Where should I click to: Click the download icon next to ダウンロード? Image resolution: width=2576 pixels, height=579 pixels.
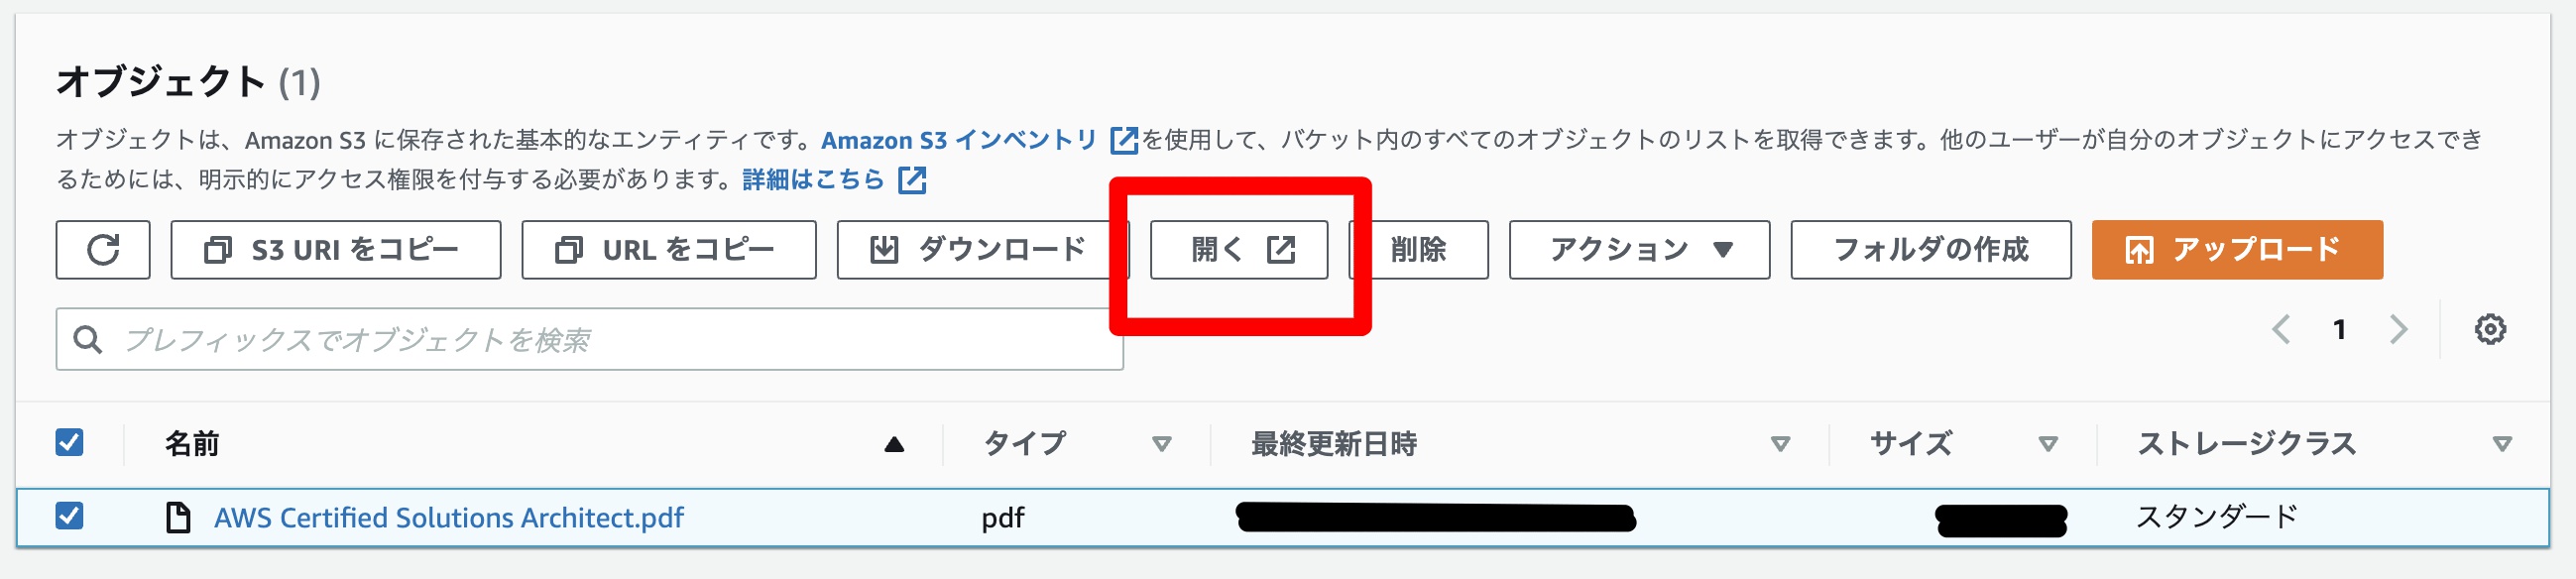(x=884, y=249)
